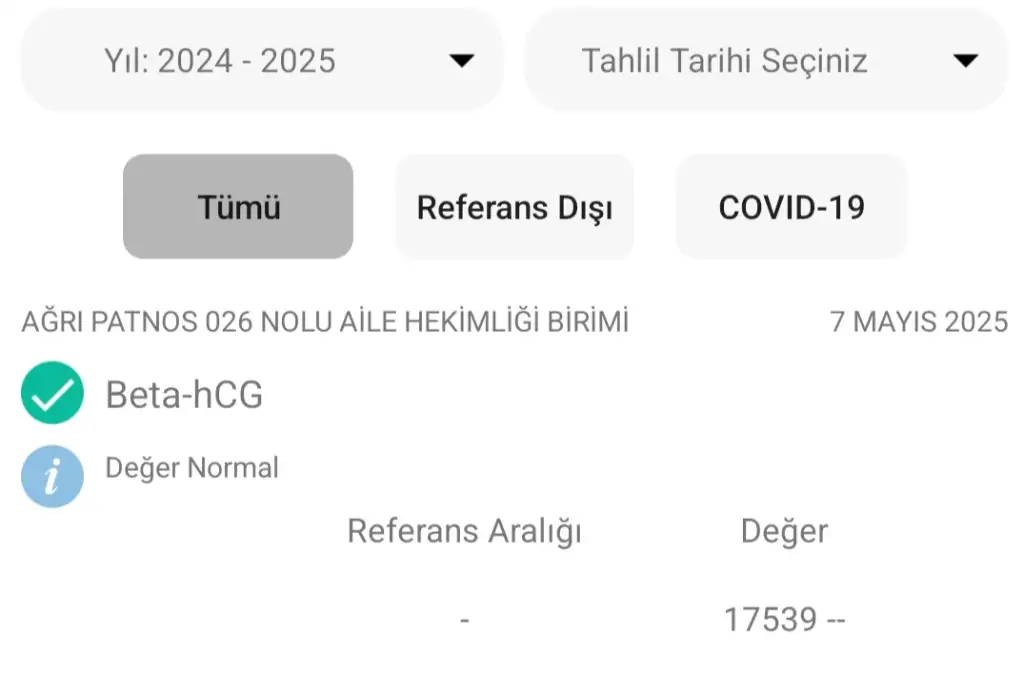1024x698 pixels.
Task: Click the Referans Aralığı column header
Action: pos(464,531)
